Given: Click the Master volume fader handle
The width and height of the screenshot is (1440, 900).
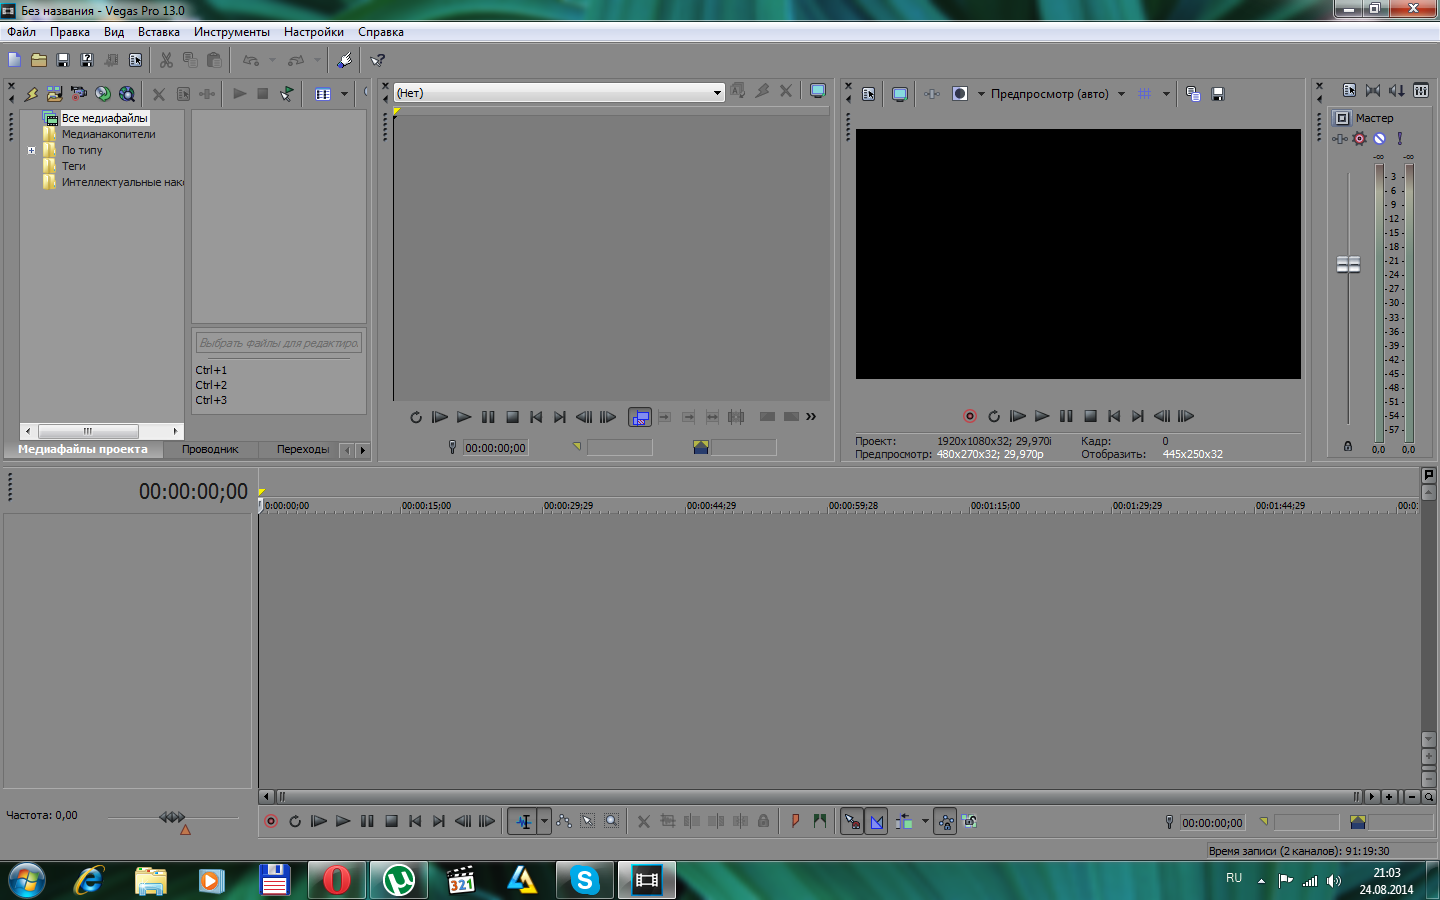Looking at the screenshot, I should (1349, 264).
